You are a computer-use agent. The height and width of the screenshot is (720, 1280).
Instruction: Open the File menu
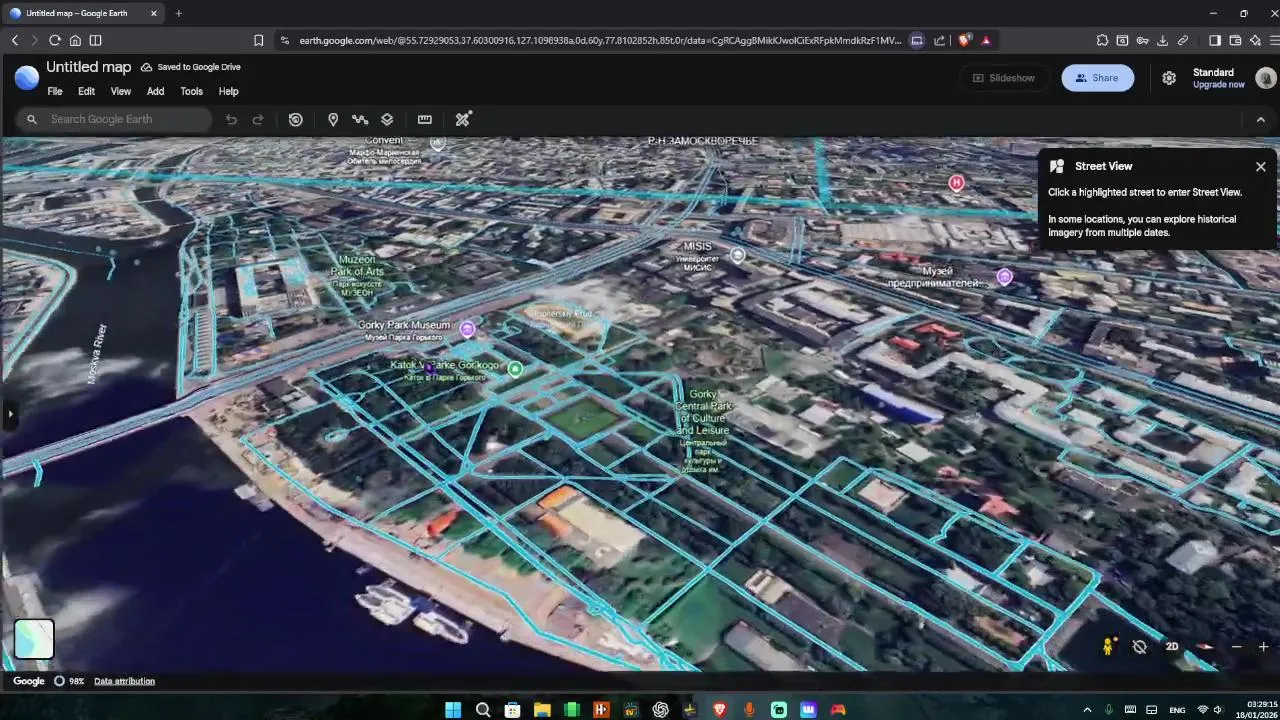point(55,91)
